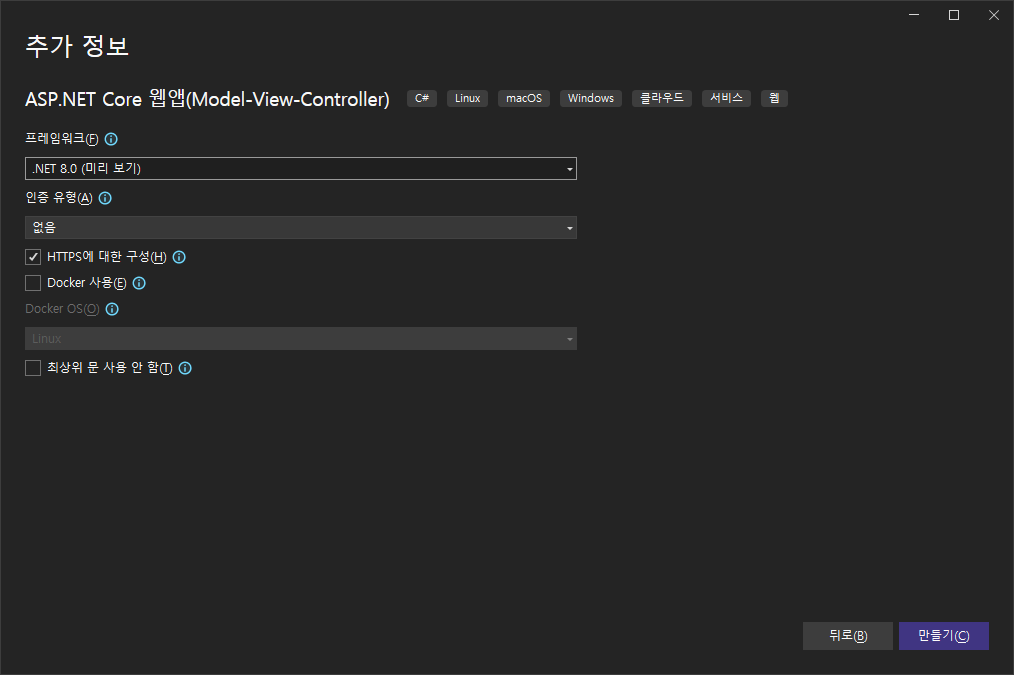Click the 클라우드 tag

point(662,98)
